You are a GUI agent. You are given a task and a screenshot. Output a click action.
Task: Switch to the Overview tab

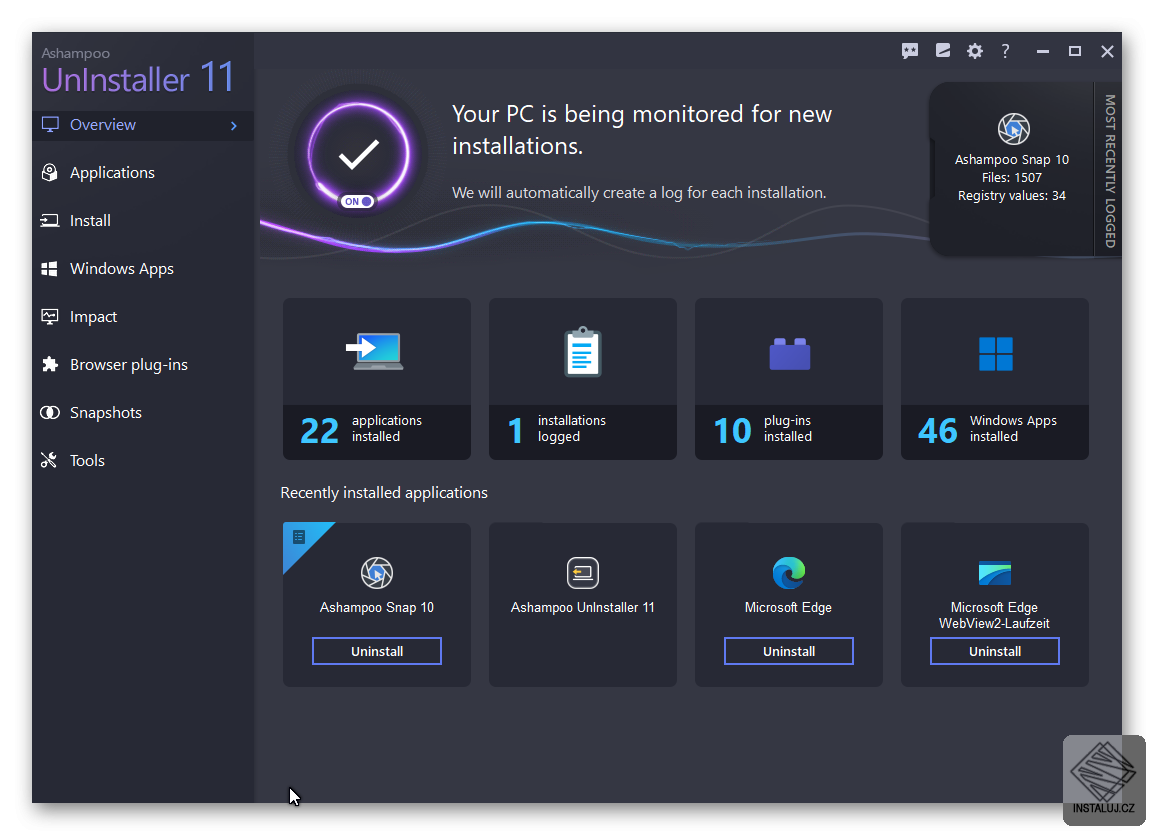(x=104, y=124)
